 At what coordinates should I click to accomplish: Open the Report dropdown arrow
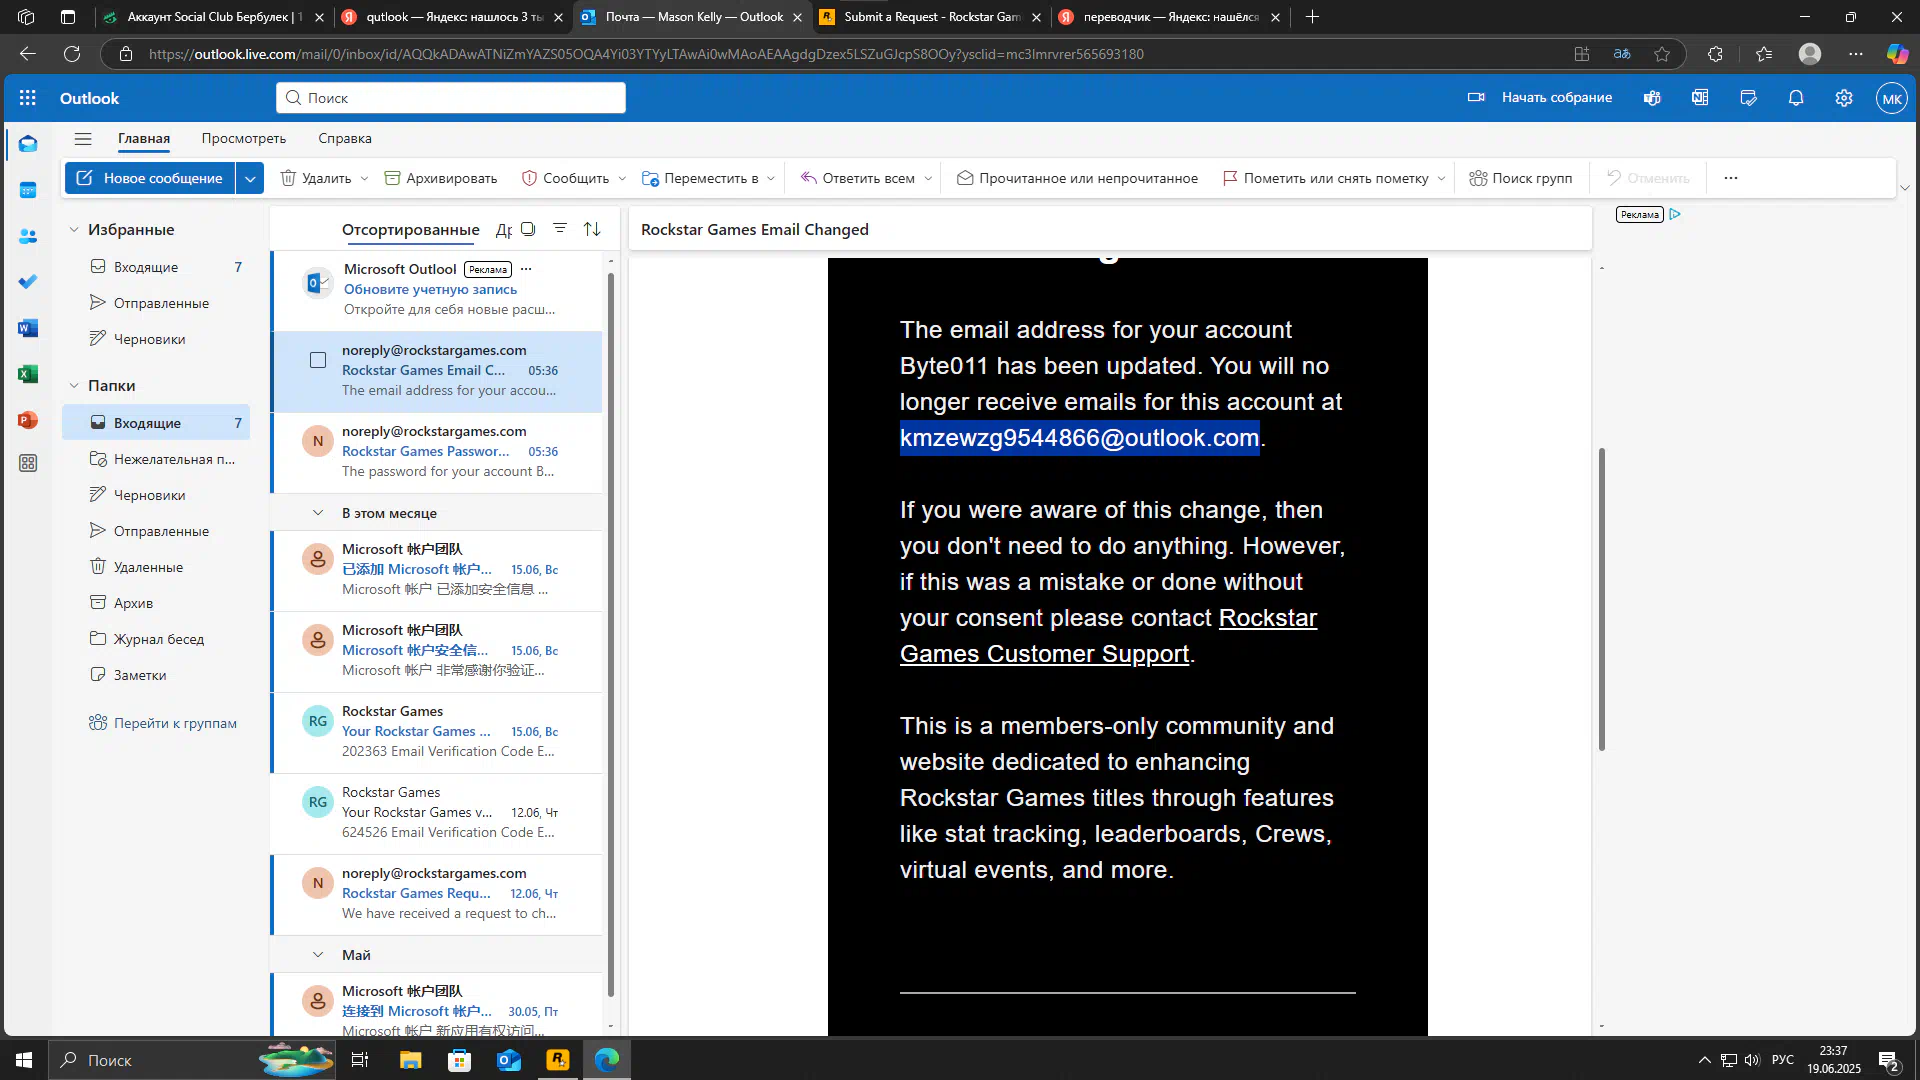point(622,178)
